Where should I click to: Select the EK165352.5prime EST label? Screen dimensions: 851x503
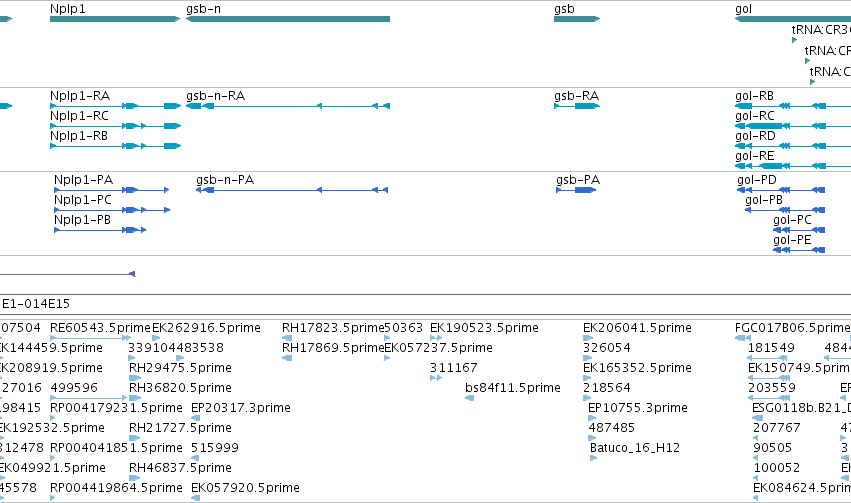[x=637, y=368]
